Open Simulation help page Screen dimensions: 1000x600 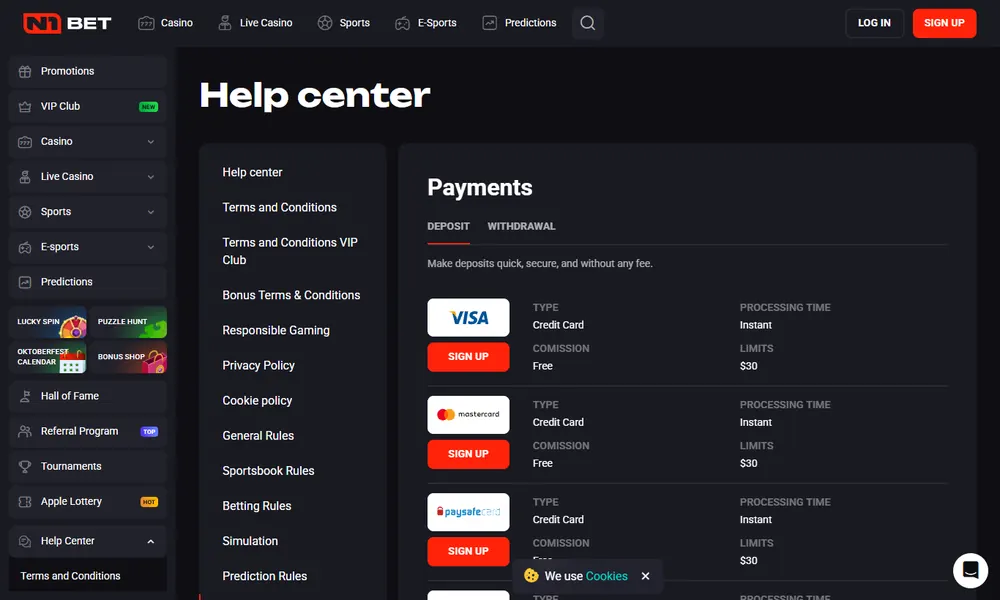(250, 541)
